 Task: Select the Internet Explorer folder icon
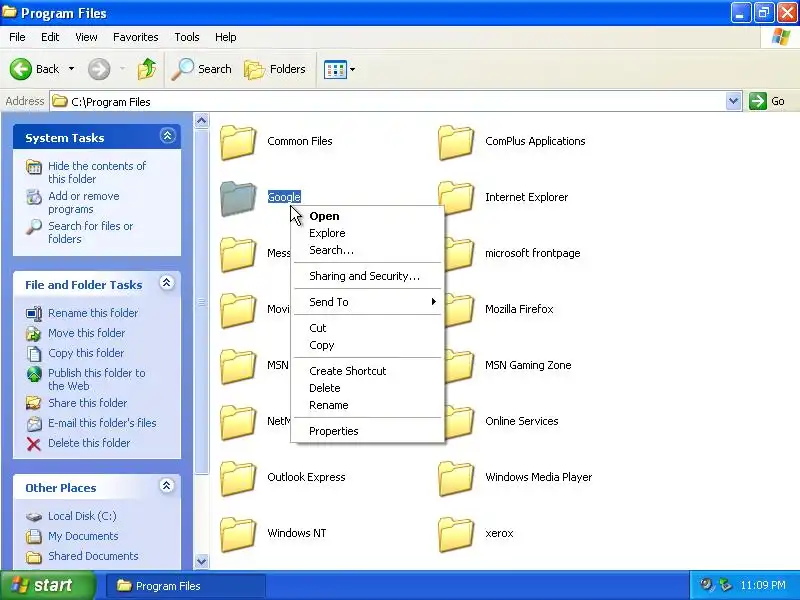pyautogui.click(x=456, y=198)
